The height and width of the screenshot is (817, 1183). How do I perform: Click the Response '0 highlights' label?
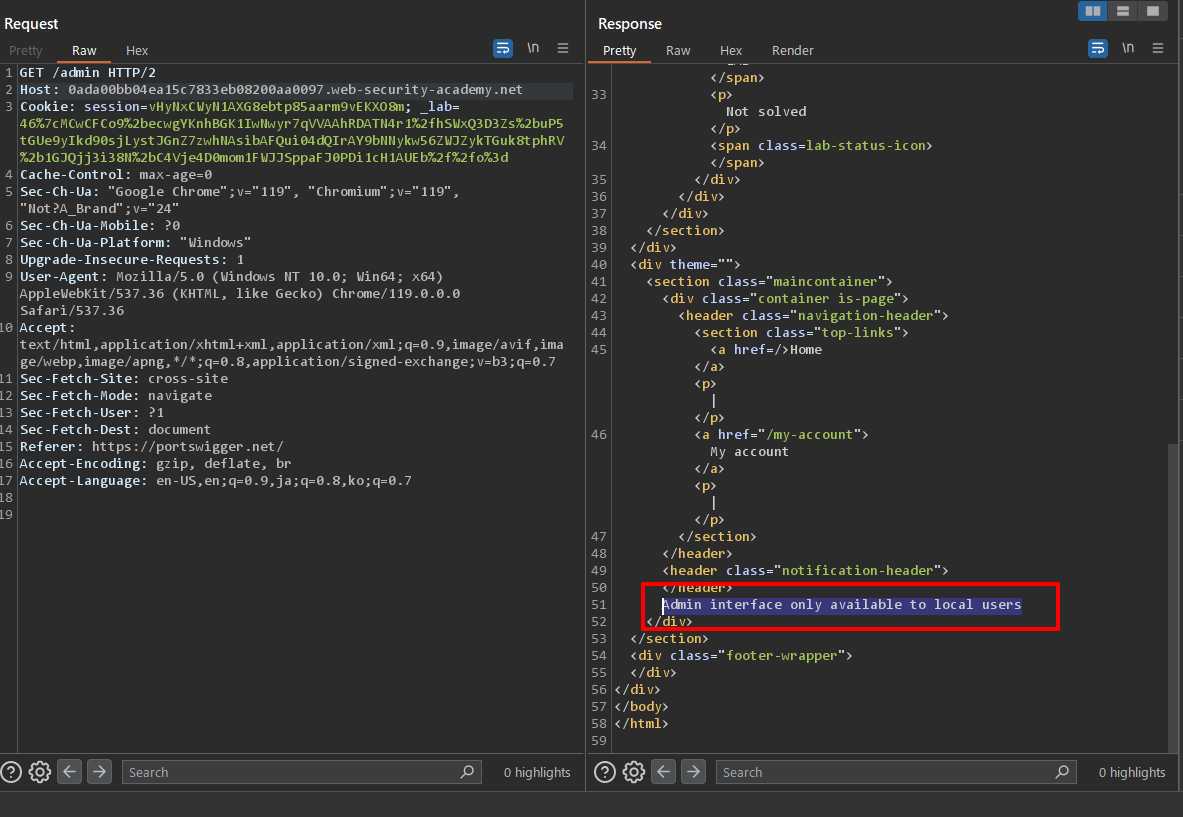coord(1132,772)
